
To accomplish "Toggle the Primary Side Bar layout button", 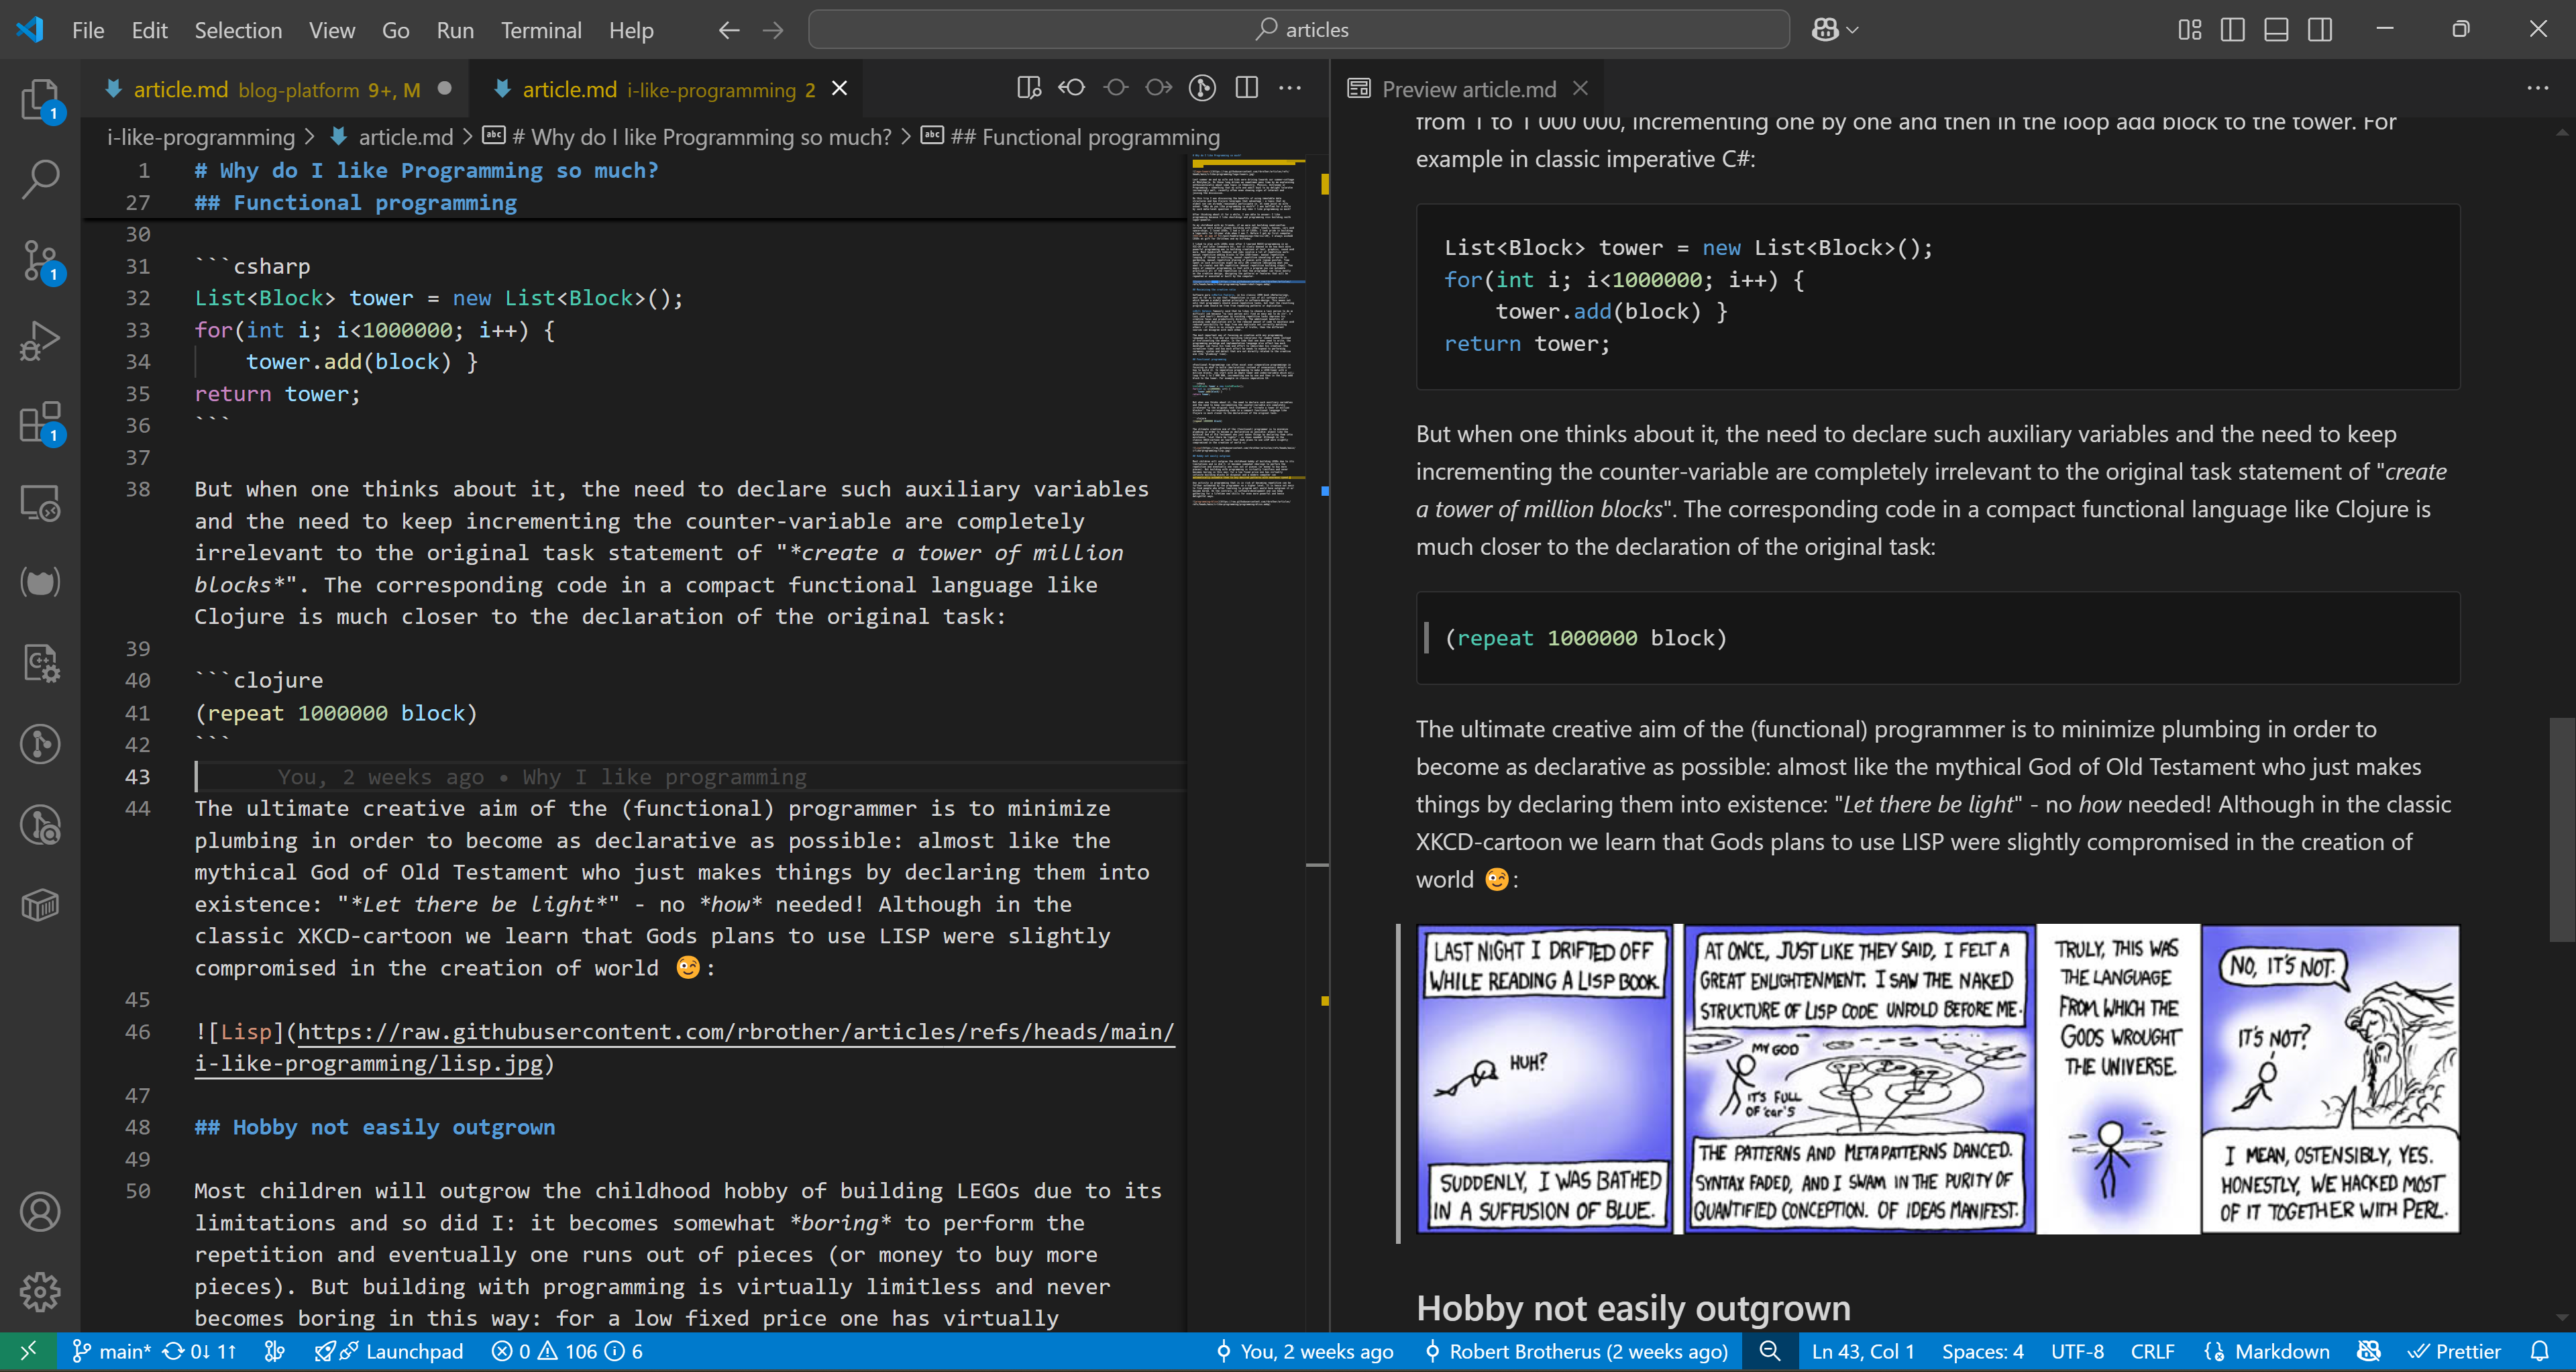I will pos(2232,30).
